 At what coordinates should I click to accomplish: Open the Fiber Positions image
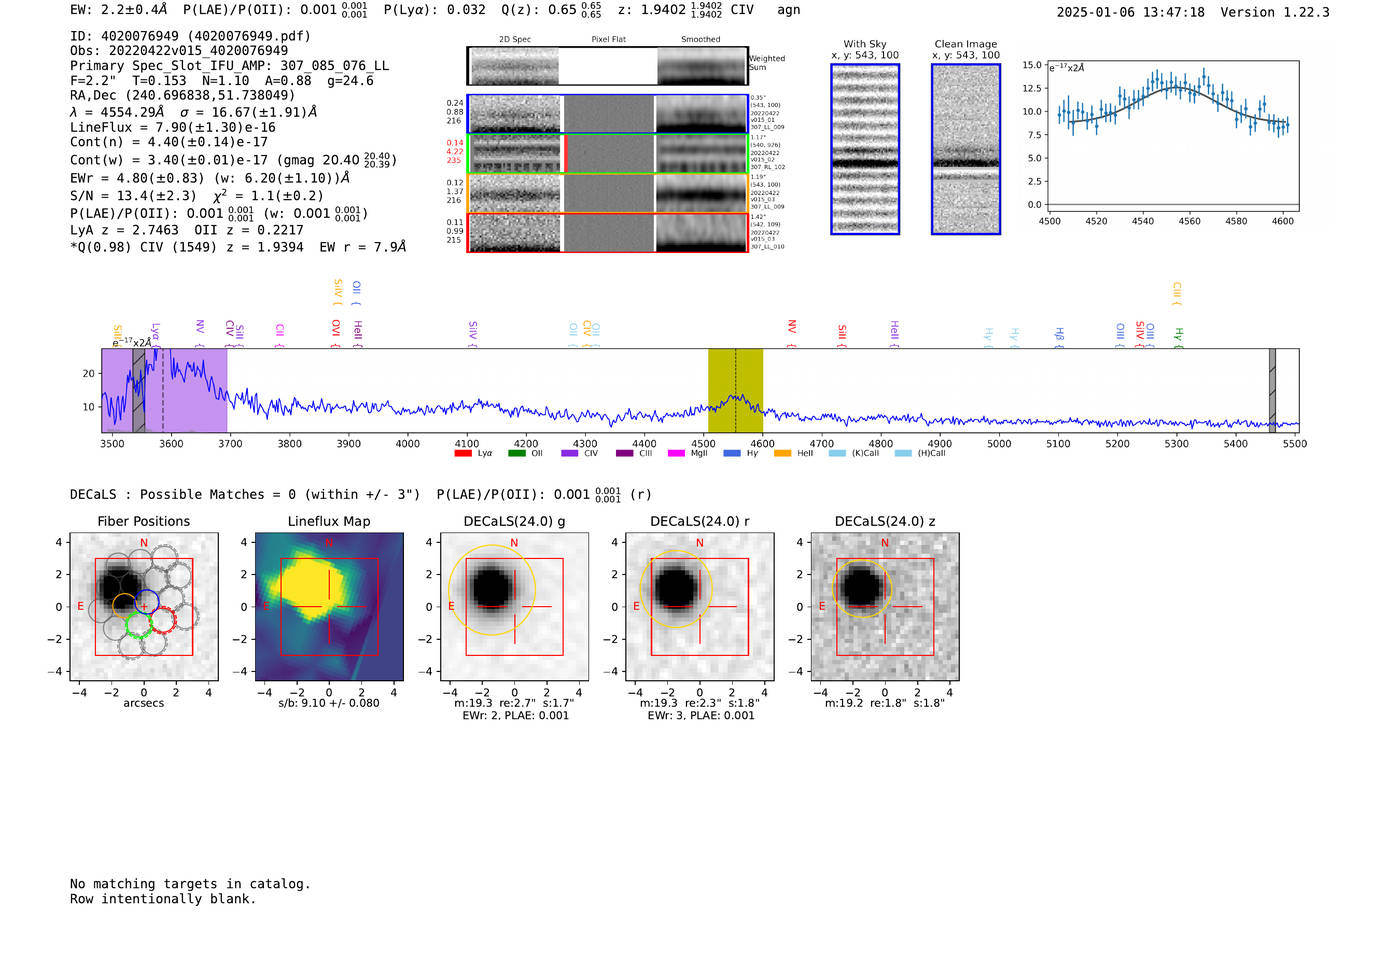click(x=144, y=607)
